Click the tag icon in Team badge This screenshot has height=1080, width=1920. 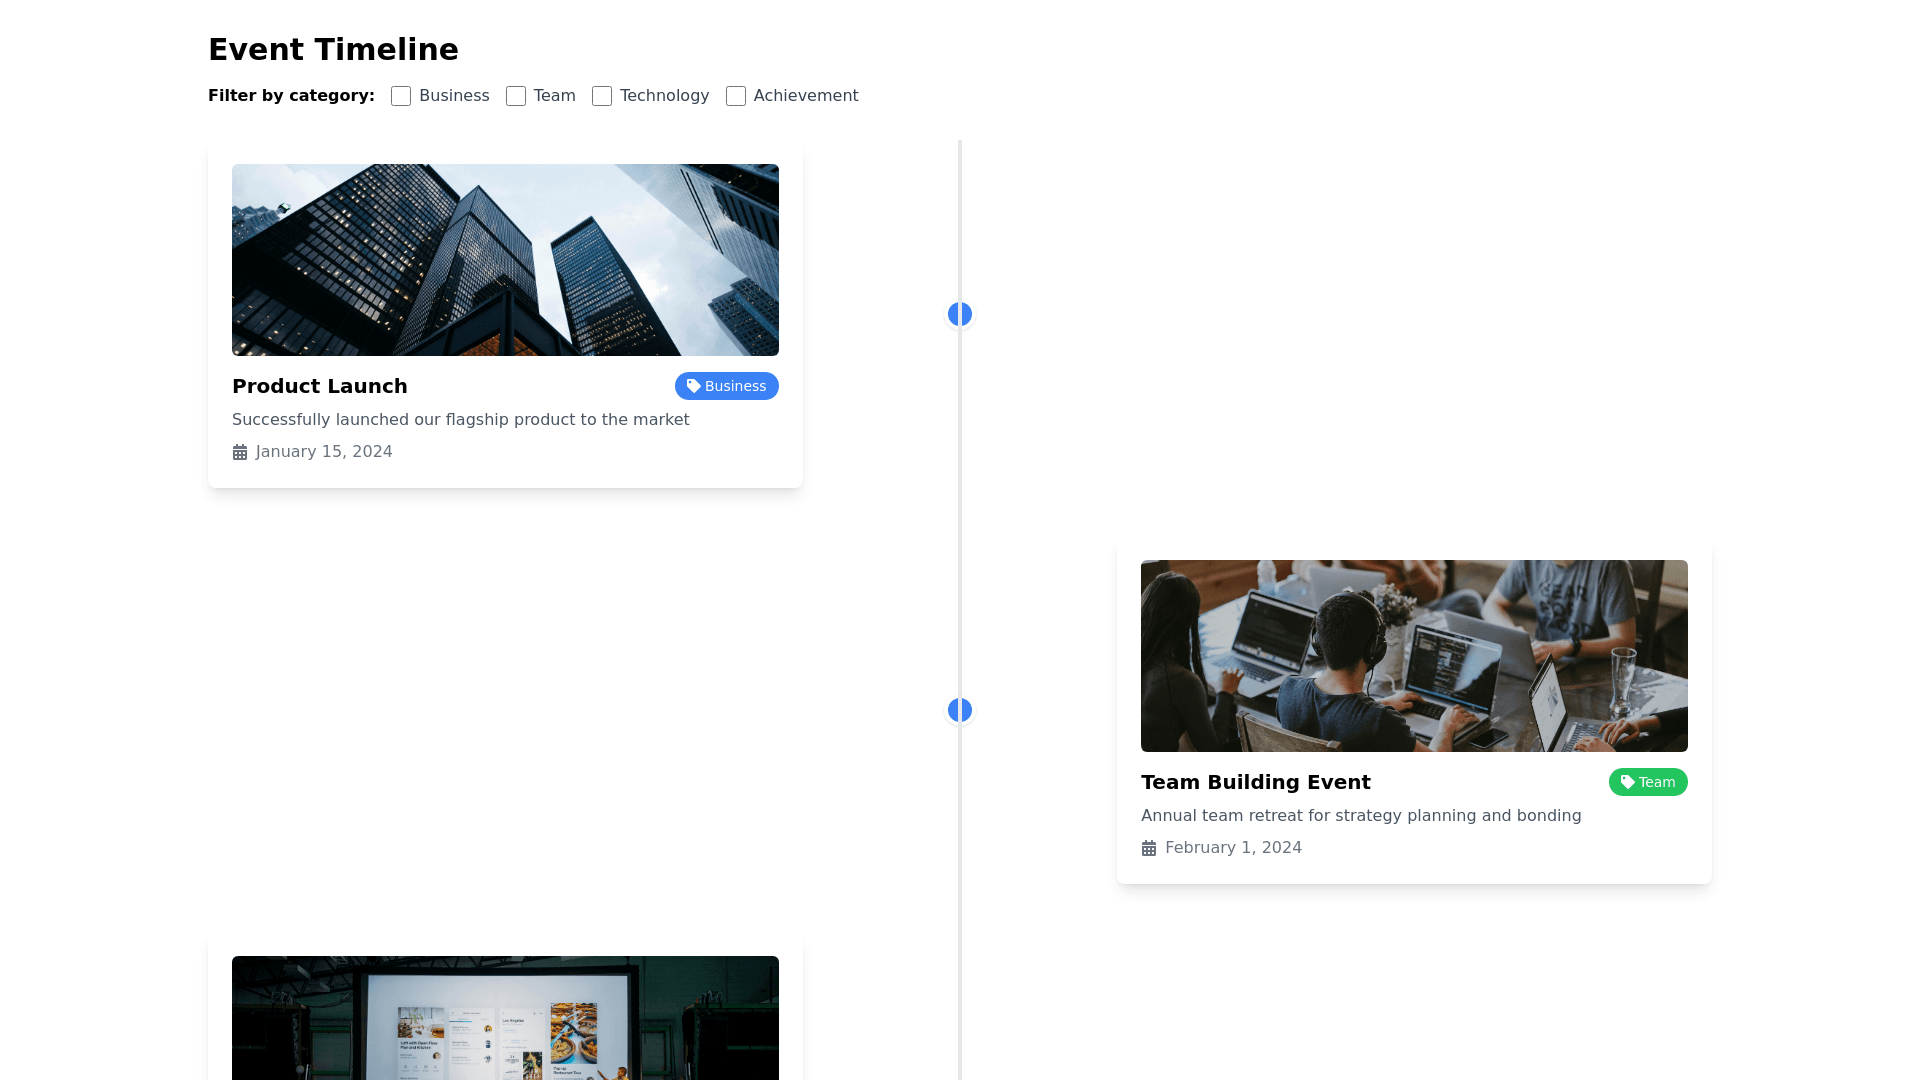click(x=1627, y=782)
